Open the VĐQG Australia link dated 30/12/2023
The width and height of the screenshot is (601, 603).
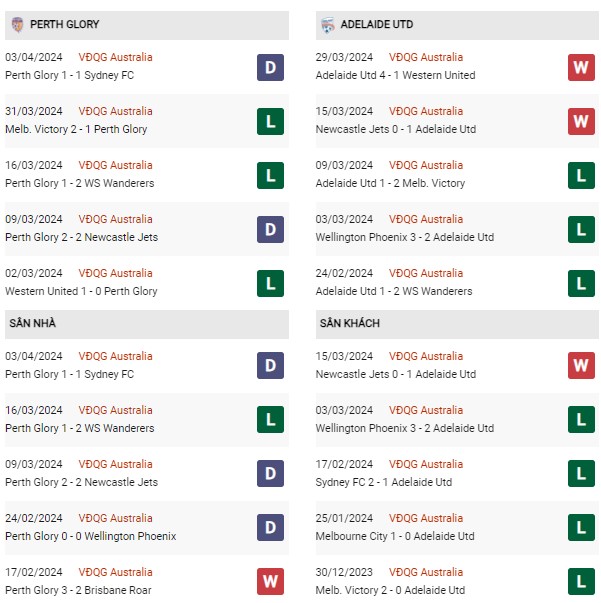[x=426, y=572]
